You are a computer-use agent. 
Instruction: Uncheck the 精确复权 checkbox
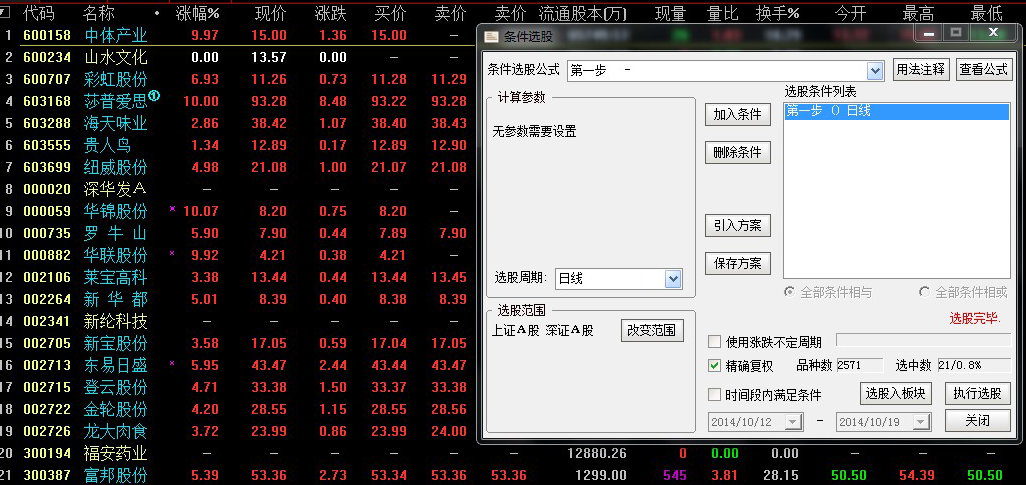tap(714, 366)
